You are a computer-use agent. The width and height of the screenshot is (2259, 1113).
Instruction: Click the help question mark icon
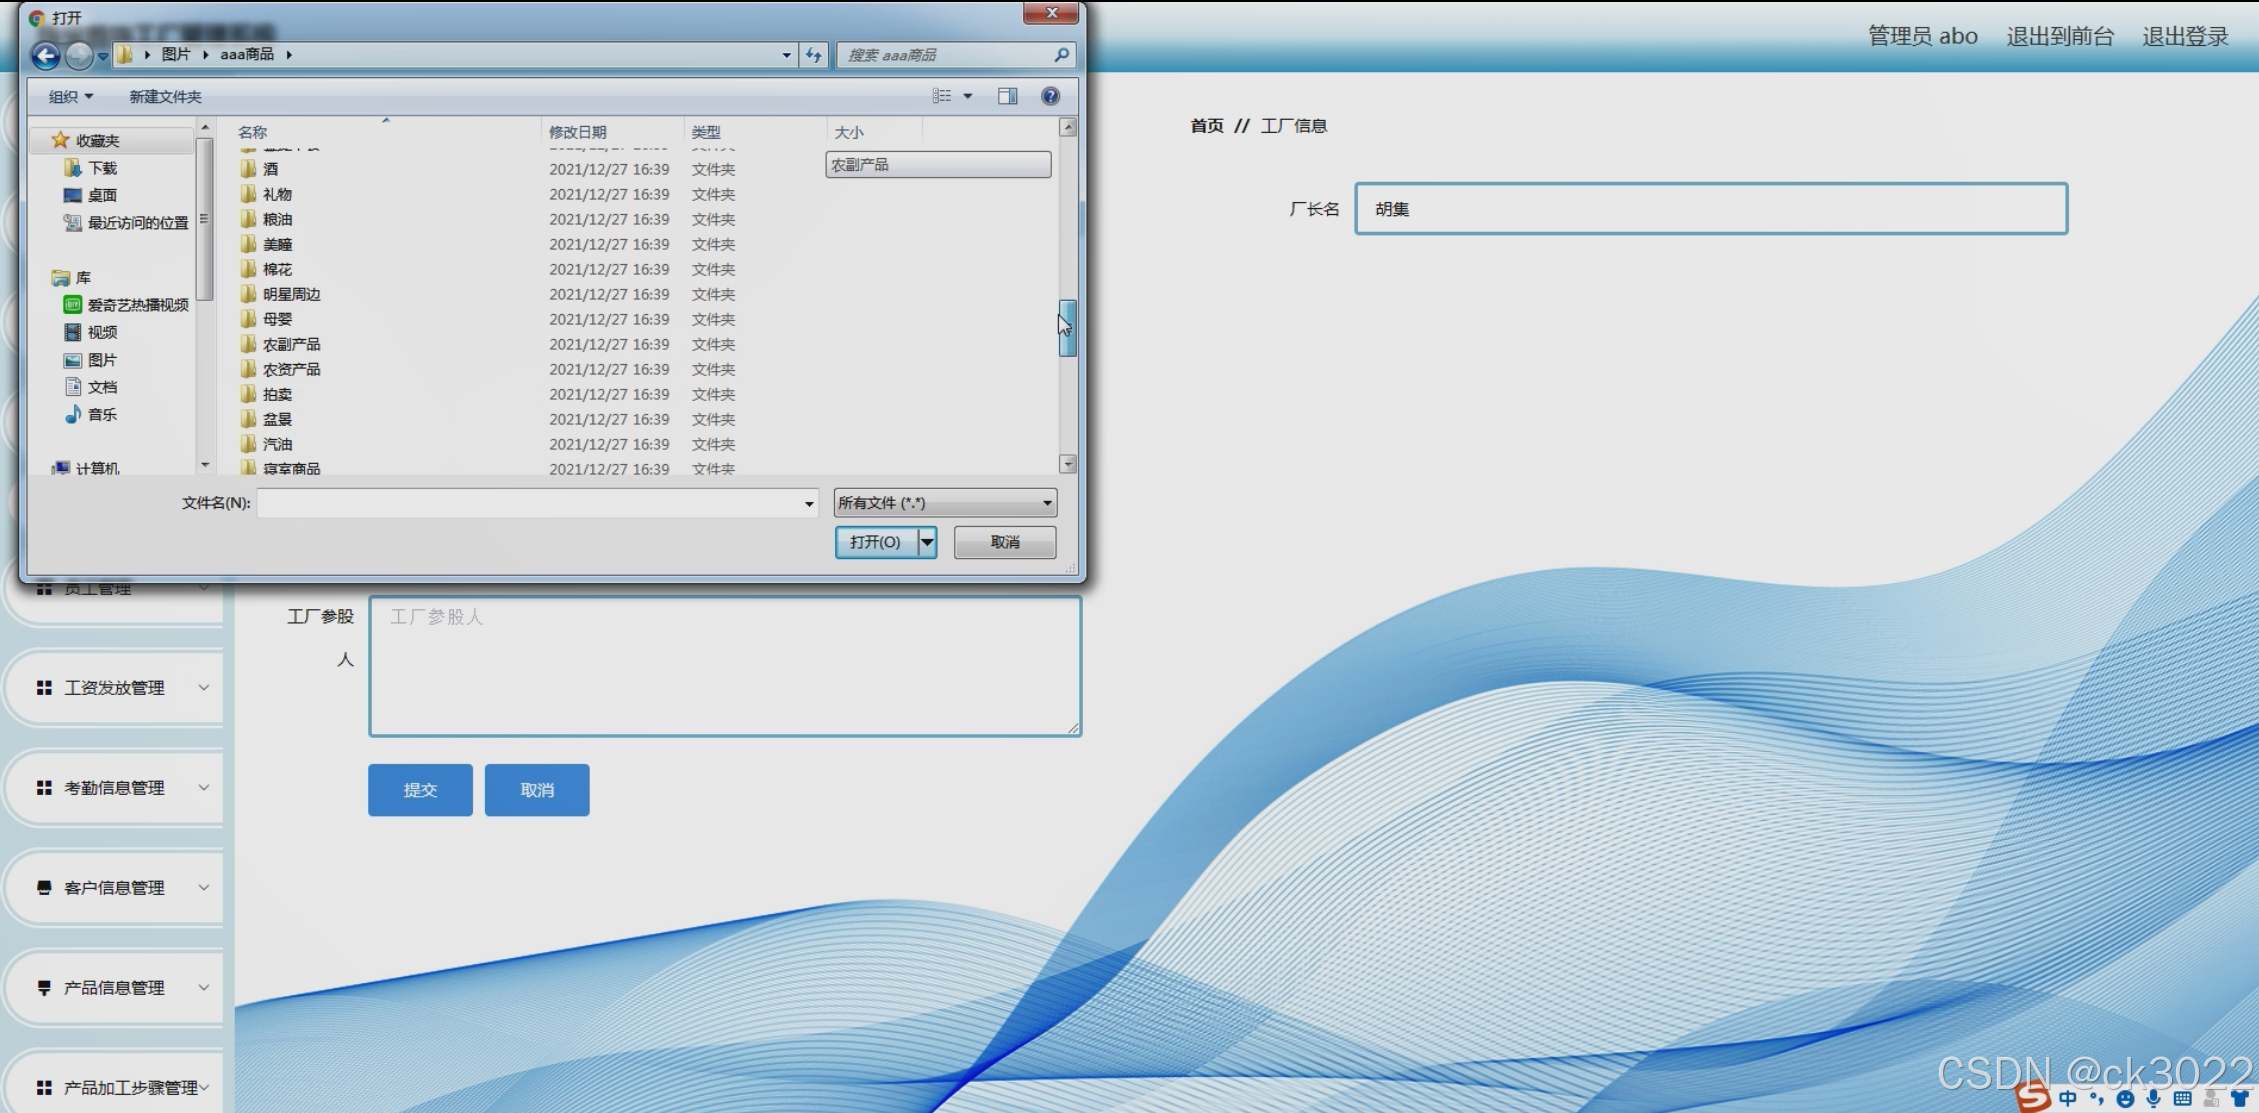[x=1050, y=96]
